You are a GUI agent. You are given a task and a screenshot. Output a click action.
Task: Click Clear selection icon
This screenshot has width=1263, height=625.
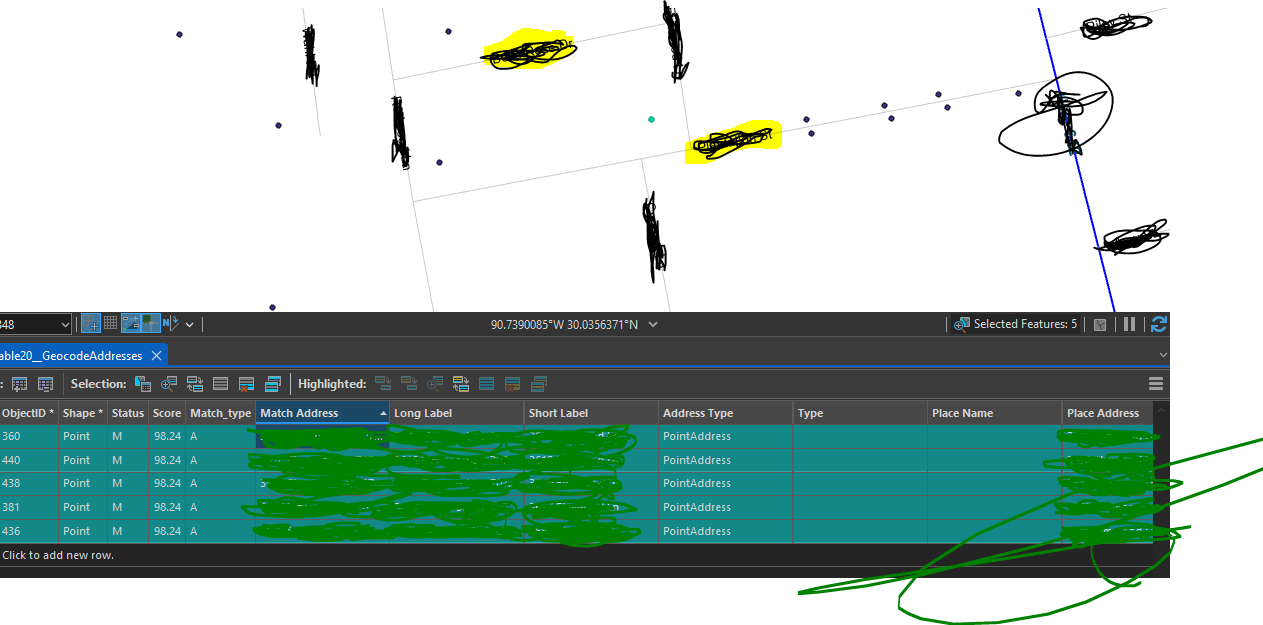pos(221,384)
